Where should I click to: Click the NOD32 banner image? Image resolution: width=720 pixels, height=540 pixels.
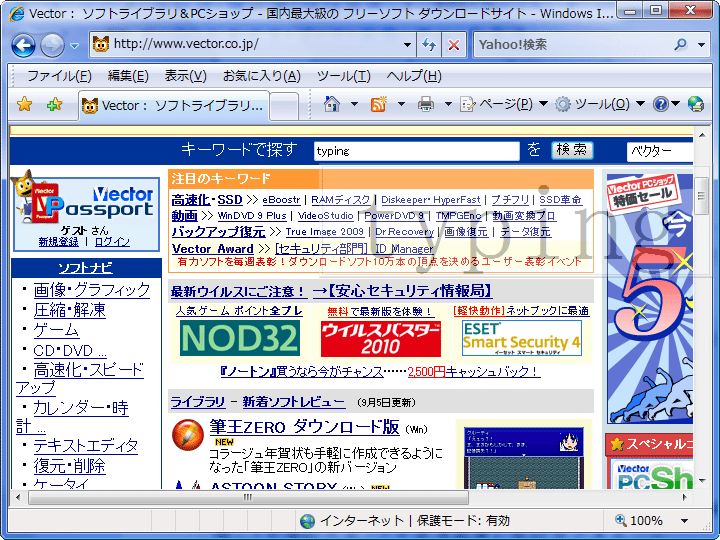(x=240, y=338)
